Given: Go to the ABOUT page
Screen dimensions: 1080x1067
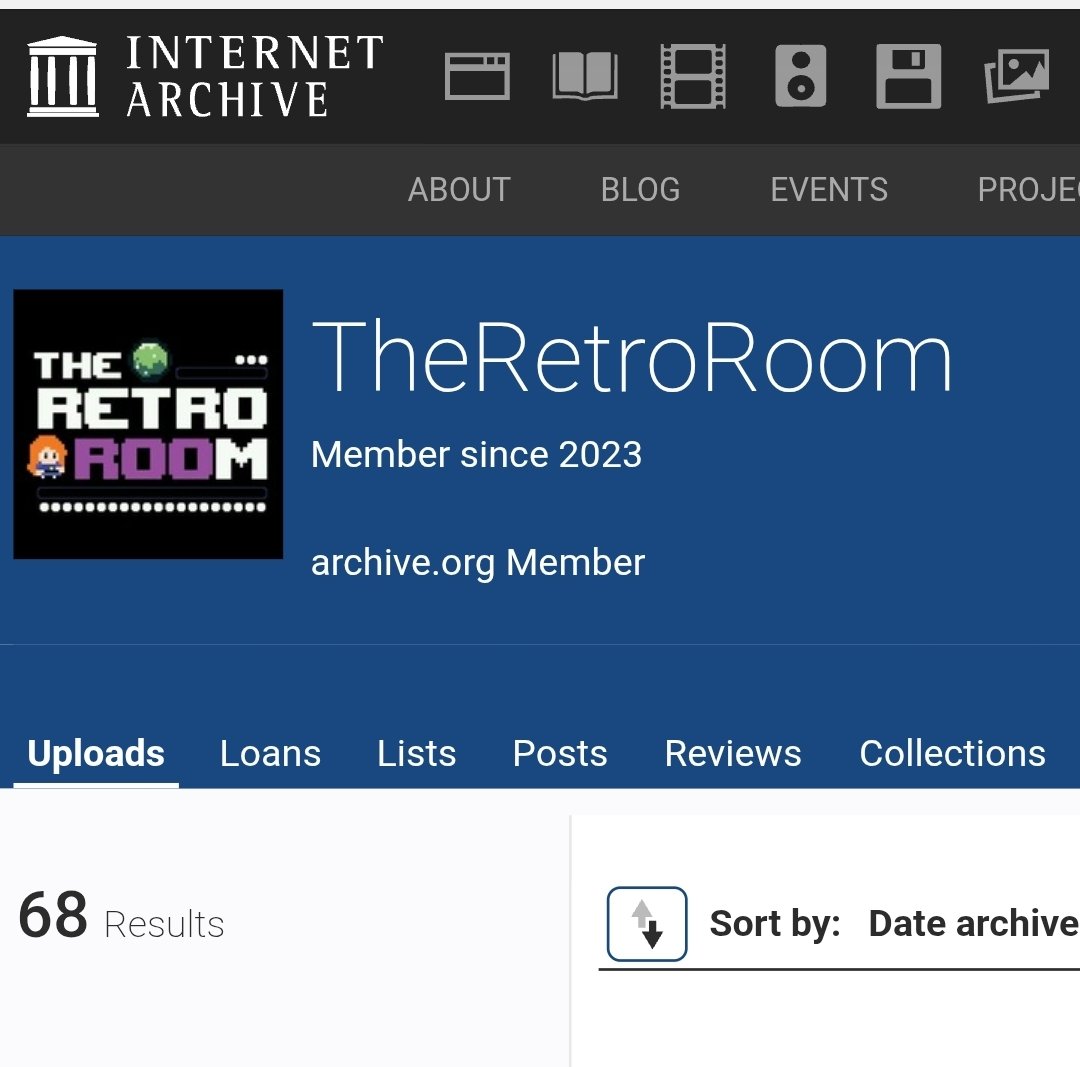Looking at the screenshot, I should click(x=459, y=189).
